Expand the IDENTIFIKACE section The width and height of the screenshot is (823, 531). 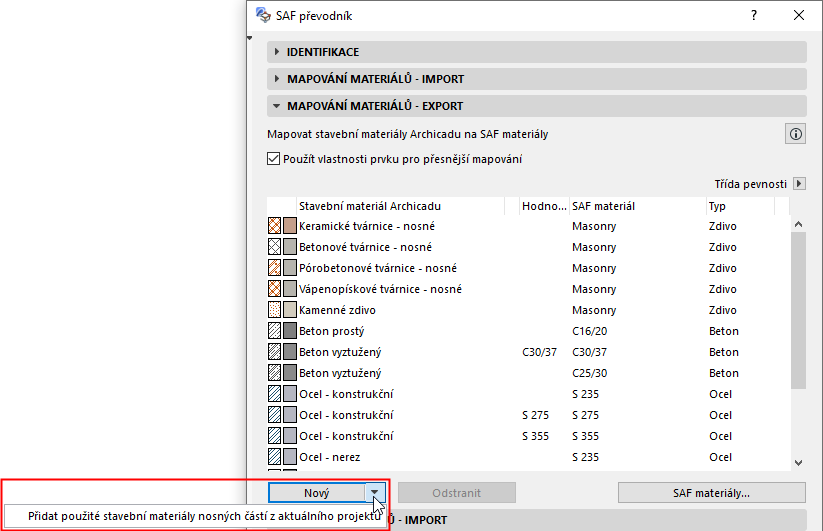tap(536, 52)
